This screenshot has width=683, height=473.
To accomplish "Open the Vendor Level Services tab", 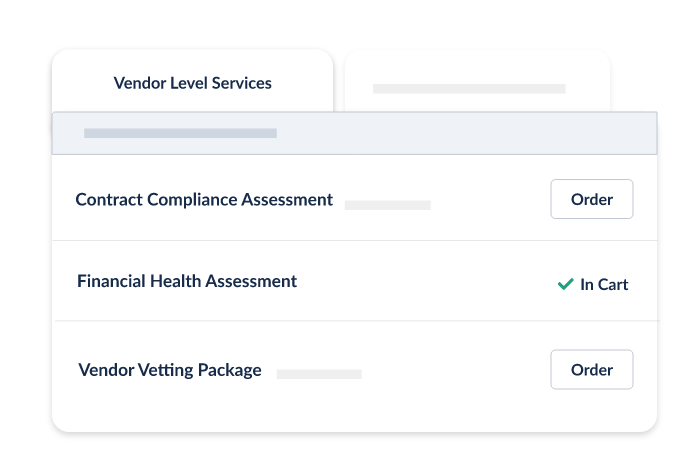I will [x=192, y=83].
